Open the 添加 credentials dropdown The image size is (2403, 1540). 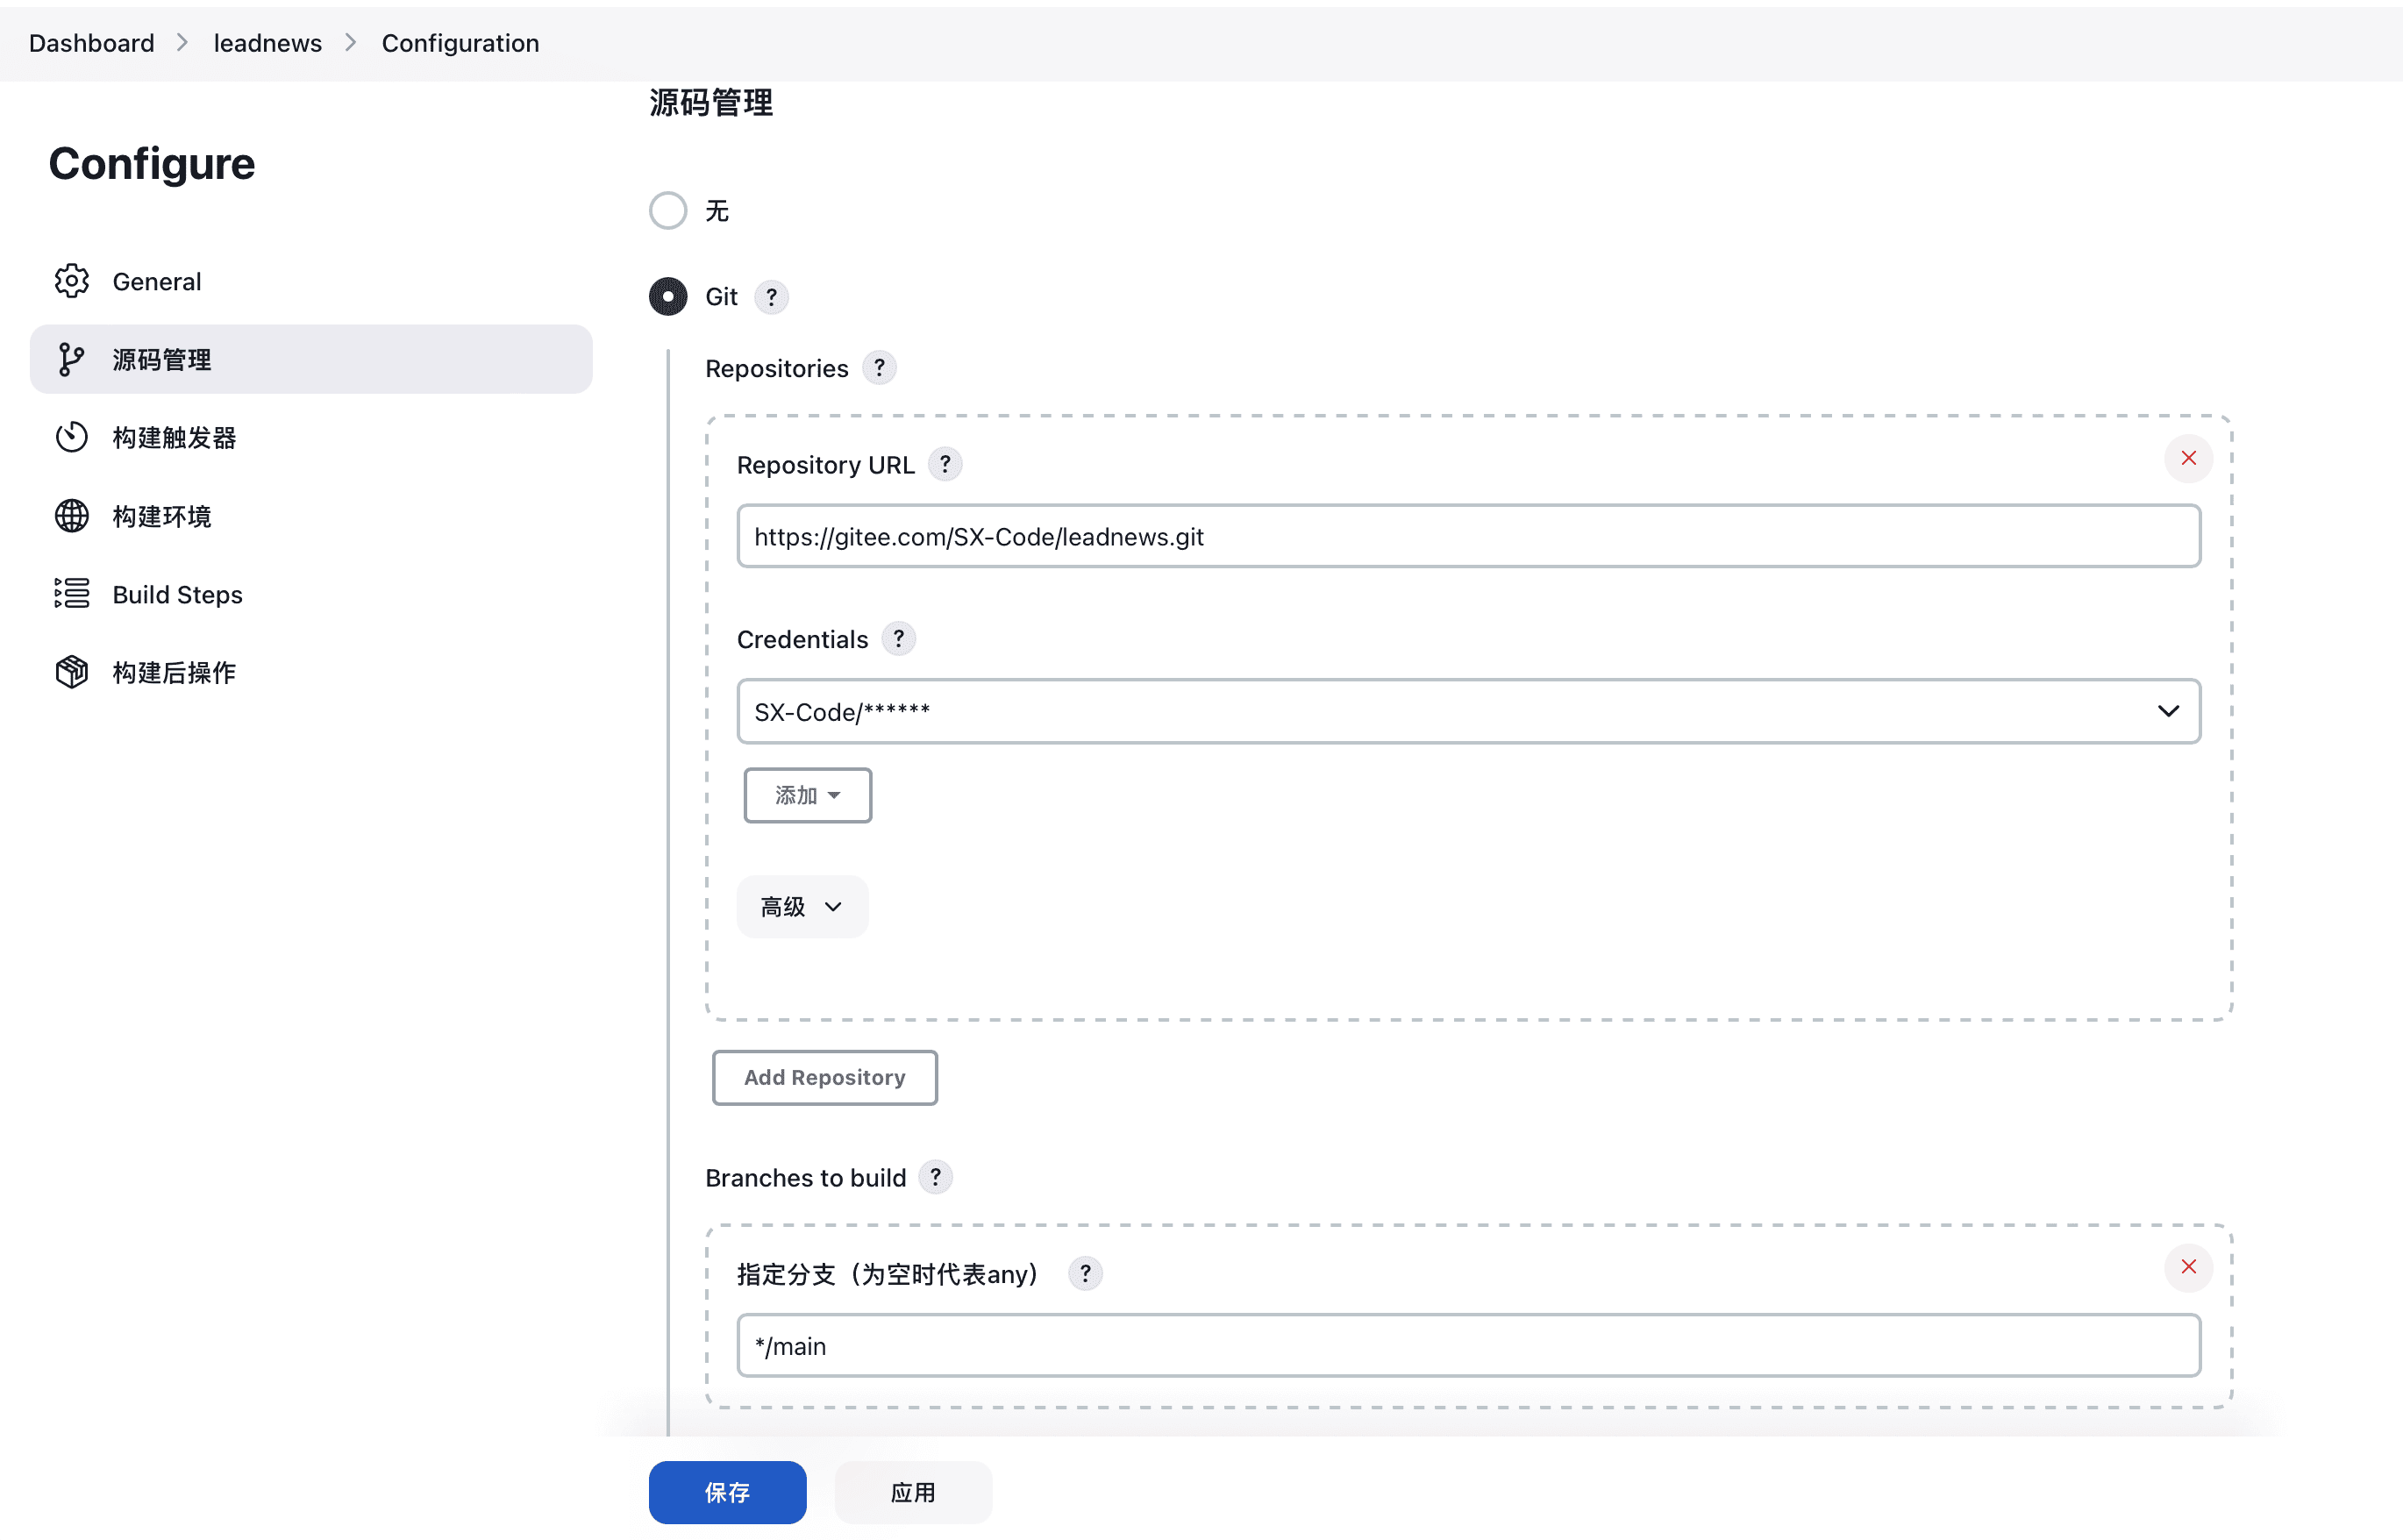(807, 796)
